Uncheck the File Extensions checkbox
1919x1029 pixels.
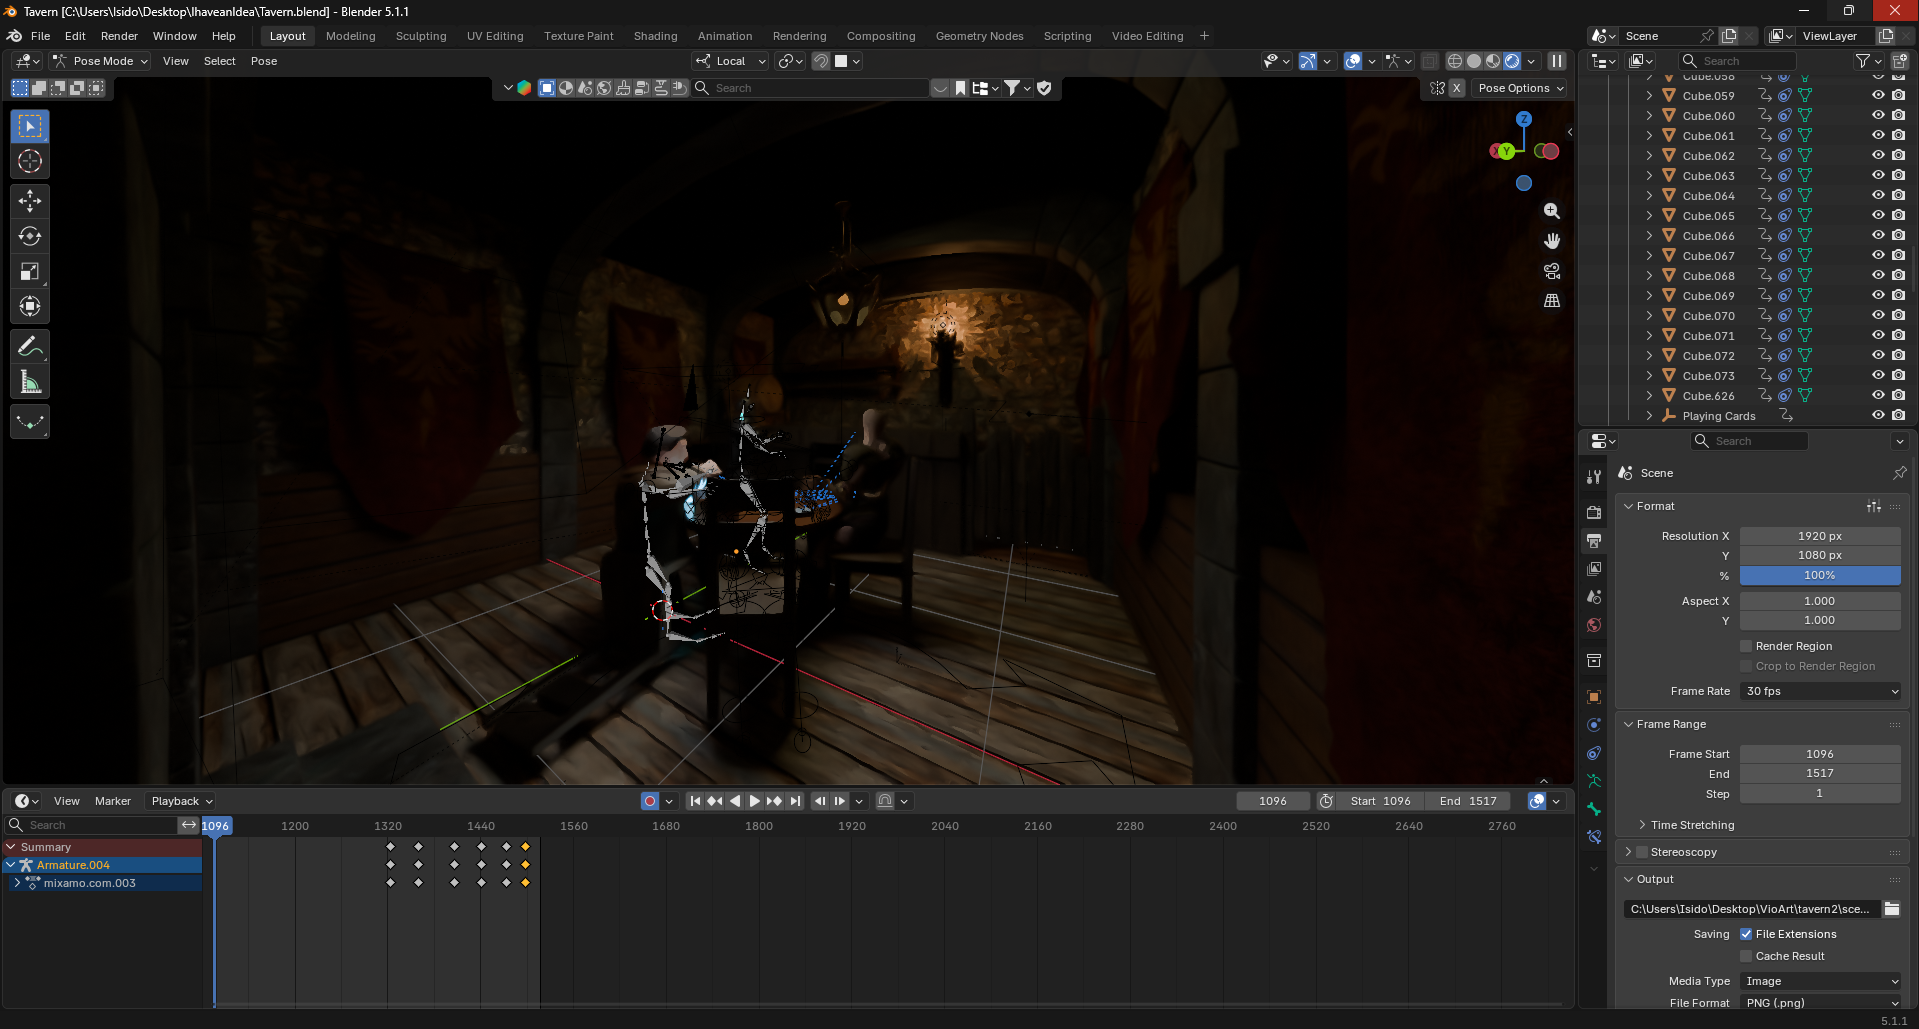[x=1746, y=934]
